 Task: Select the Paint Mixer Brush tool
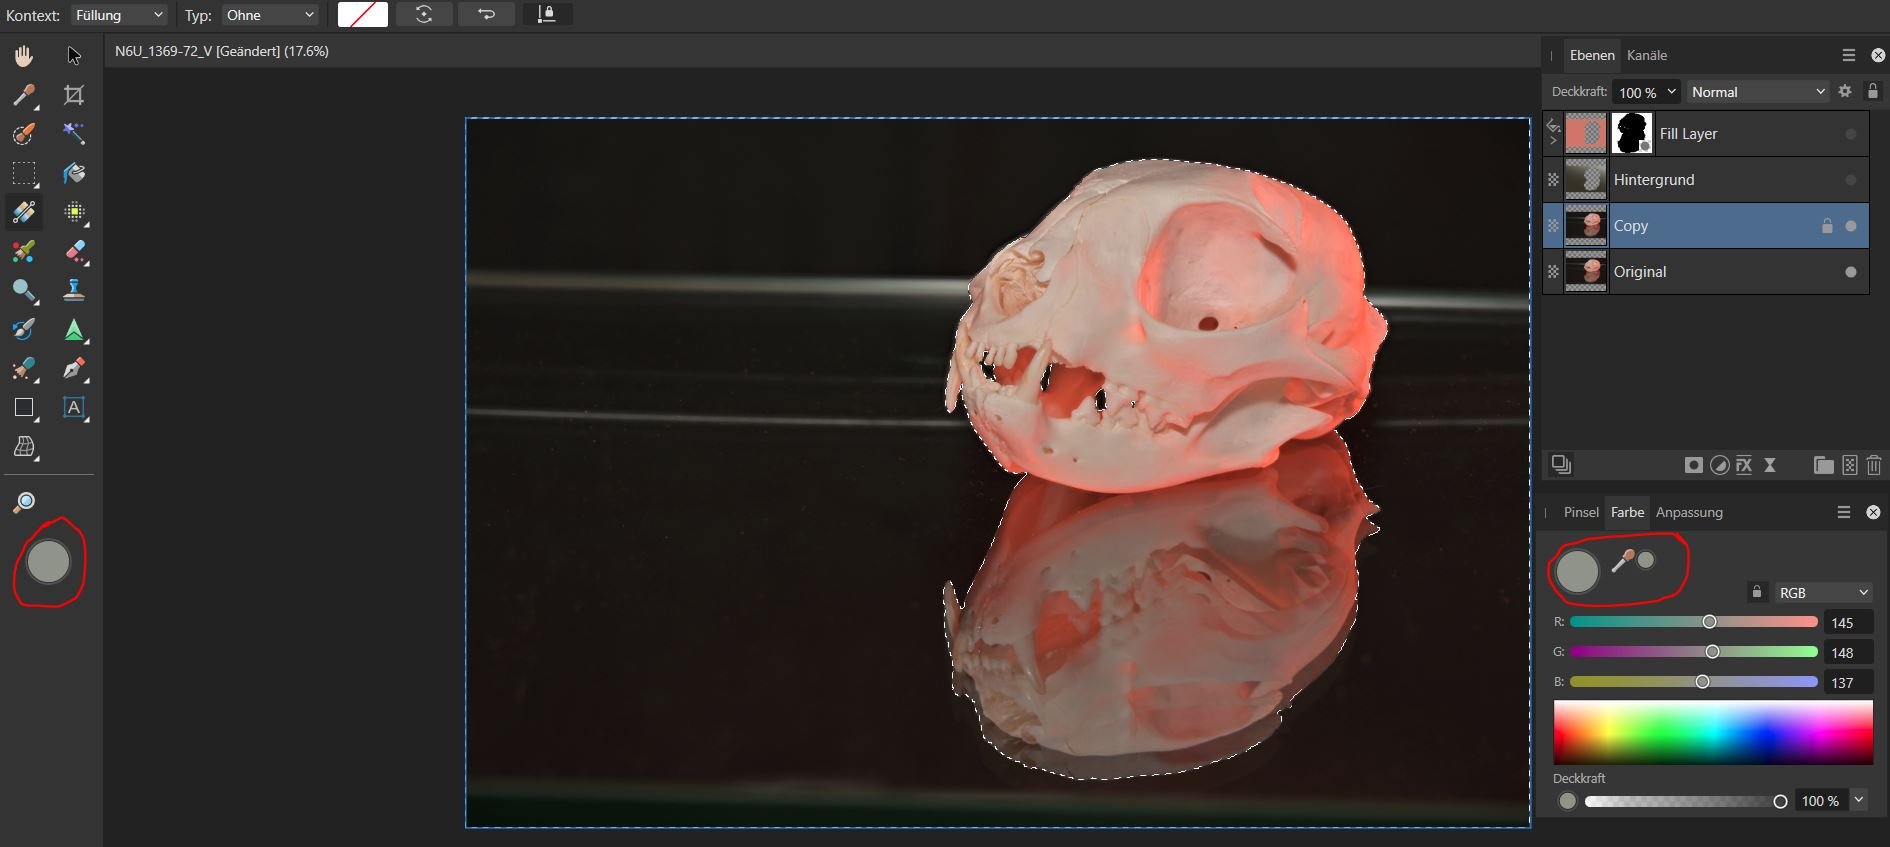24,251
